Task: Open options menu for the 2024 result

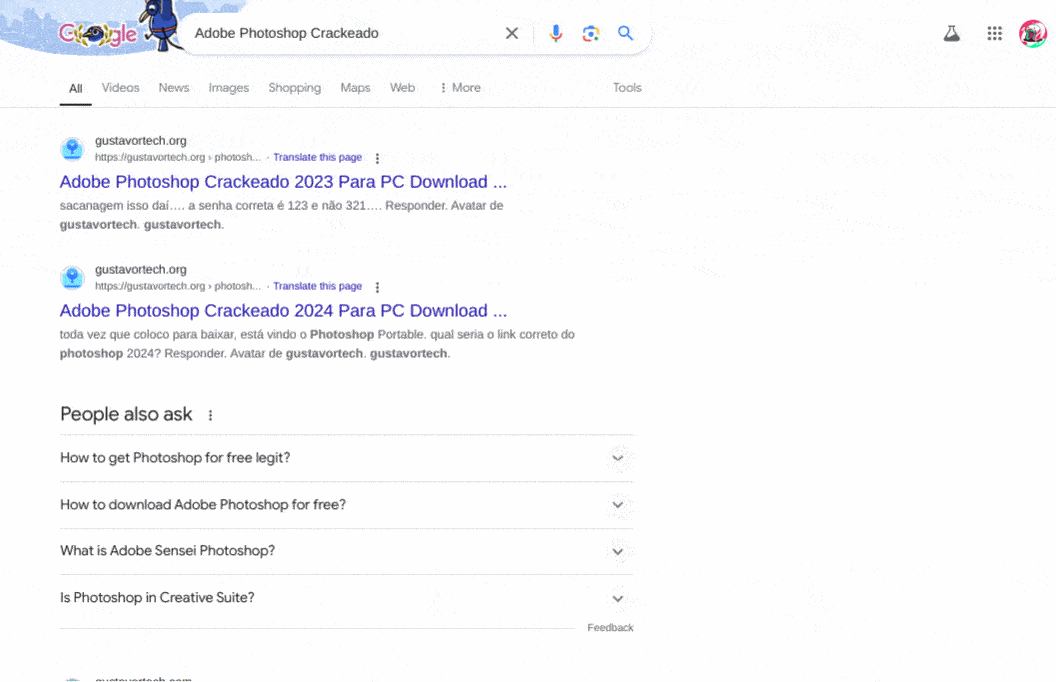Action: click(377, 287)
